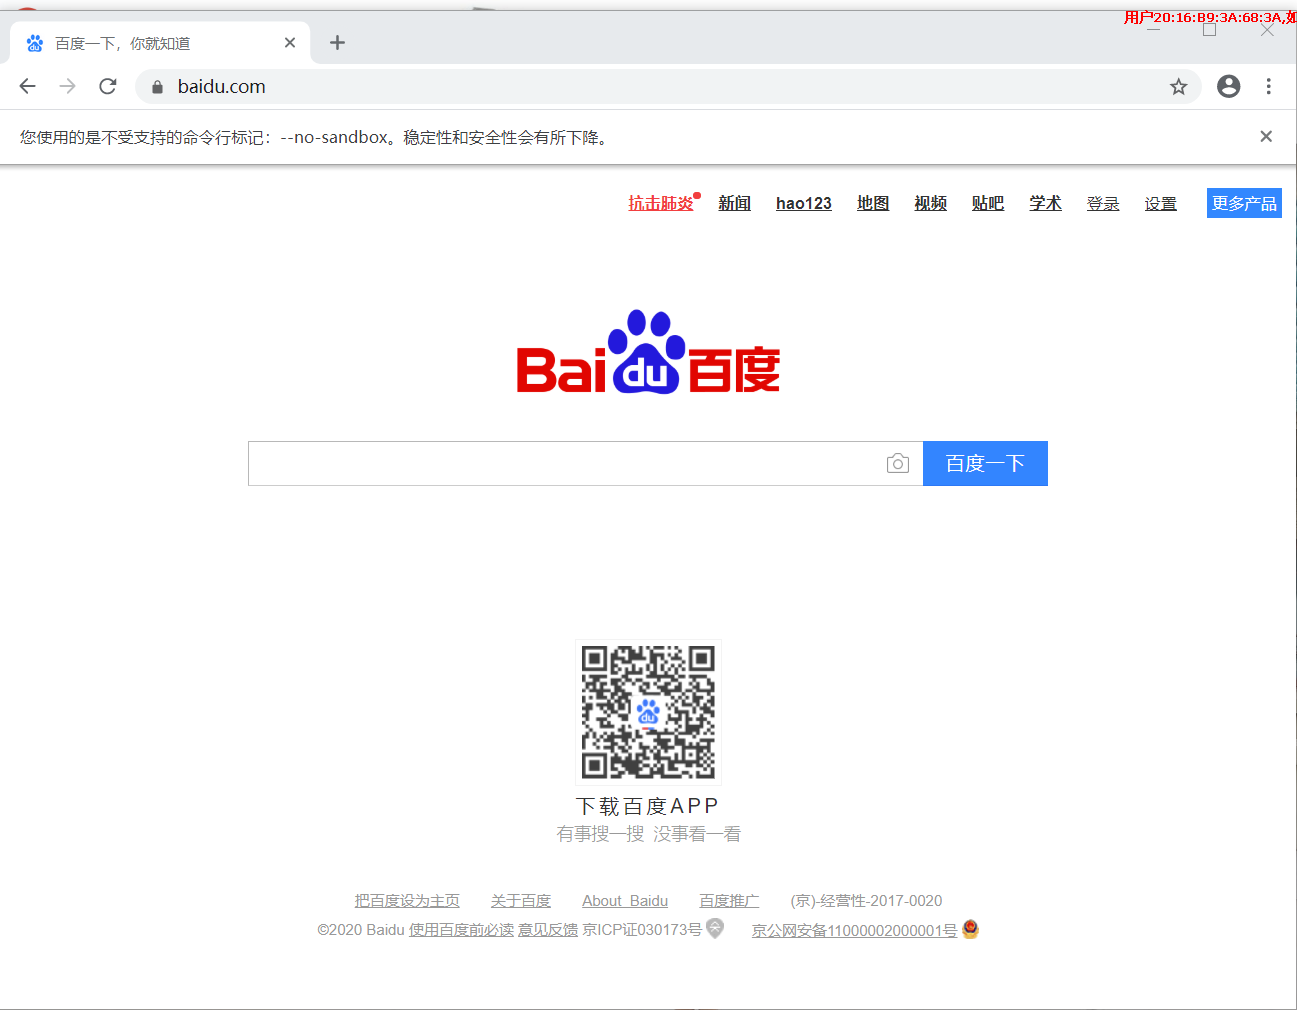The width and height of the screenshot is (1297, 1010).
Task: Reload the page with the refresh icon
Action: pos(107,86)
